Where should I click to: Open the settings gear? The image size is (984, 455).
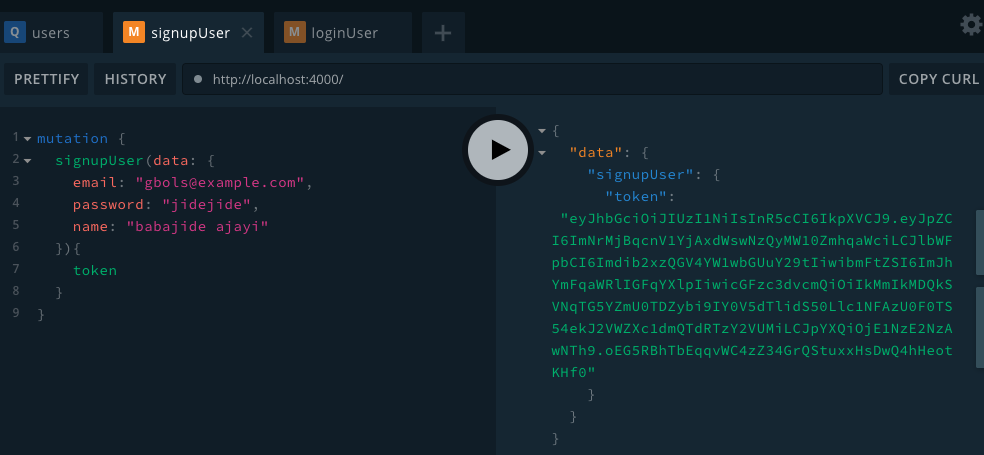pos(970,25)
